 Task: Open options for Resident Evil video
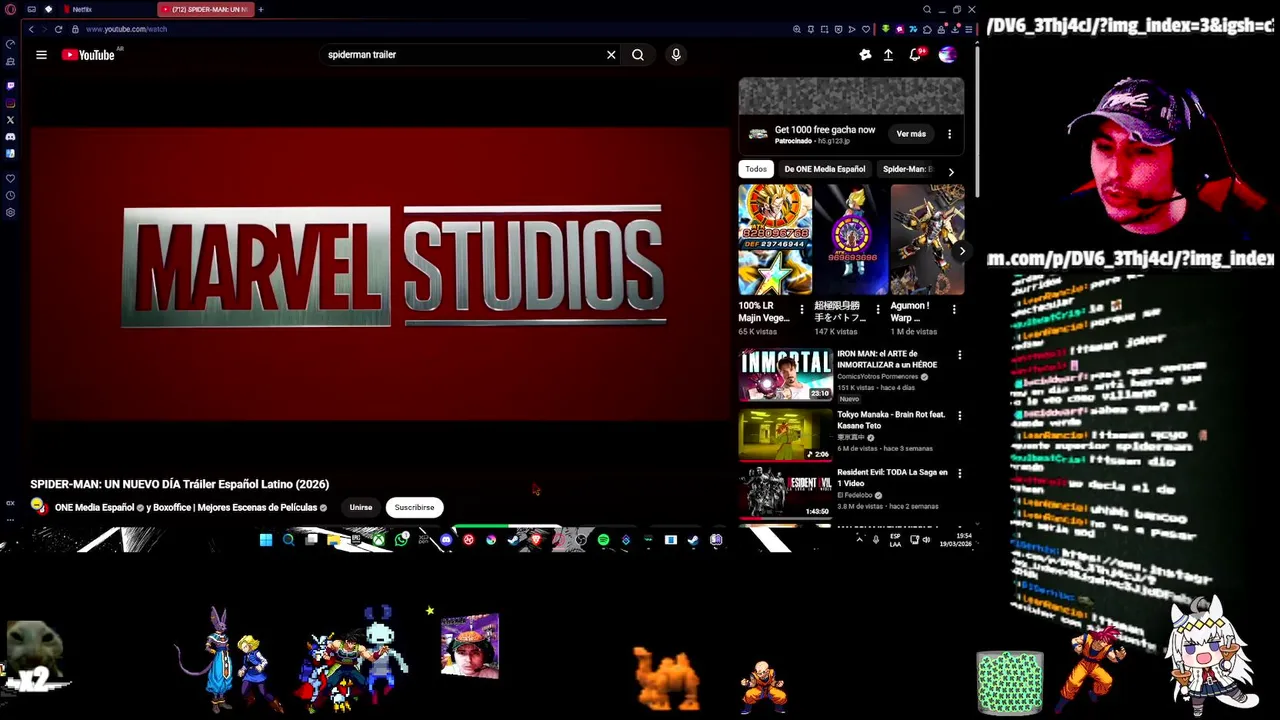point(959,473)
